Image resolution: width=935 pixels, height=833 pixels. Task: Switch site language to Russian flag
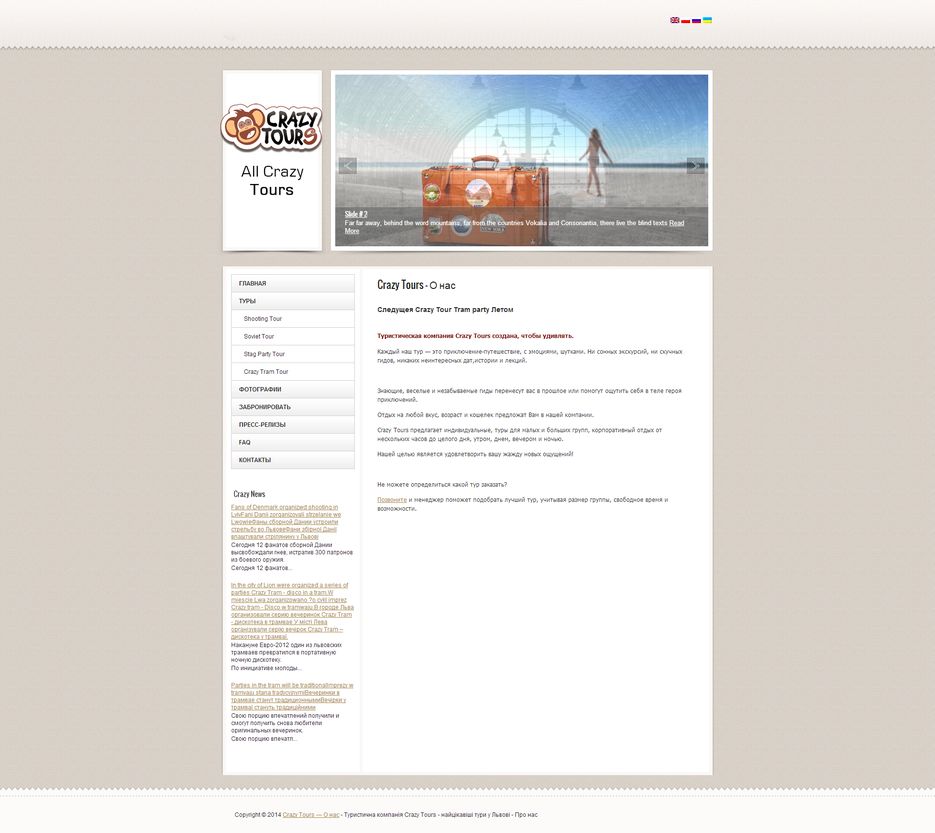click(696, 20)
